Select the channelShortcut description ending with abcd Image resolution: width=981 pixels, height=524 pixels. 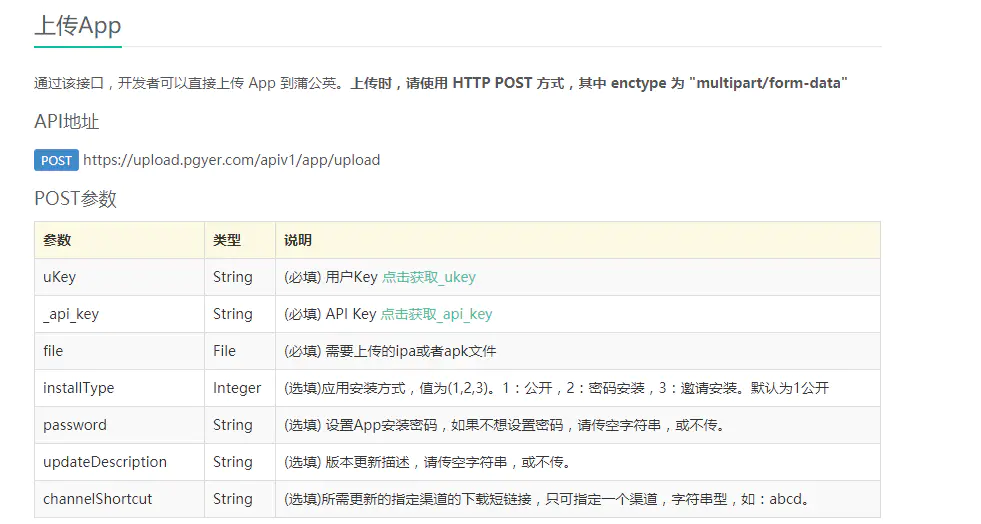click(548, 498)
